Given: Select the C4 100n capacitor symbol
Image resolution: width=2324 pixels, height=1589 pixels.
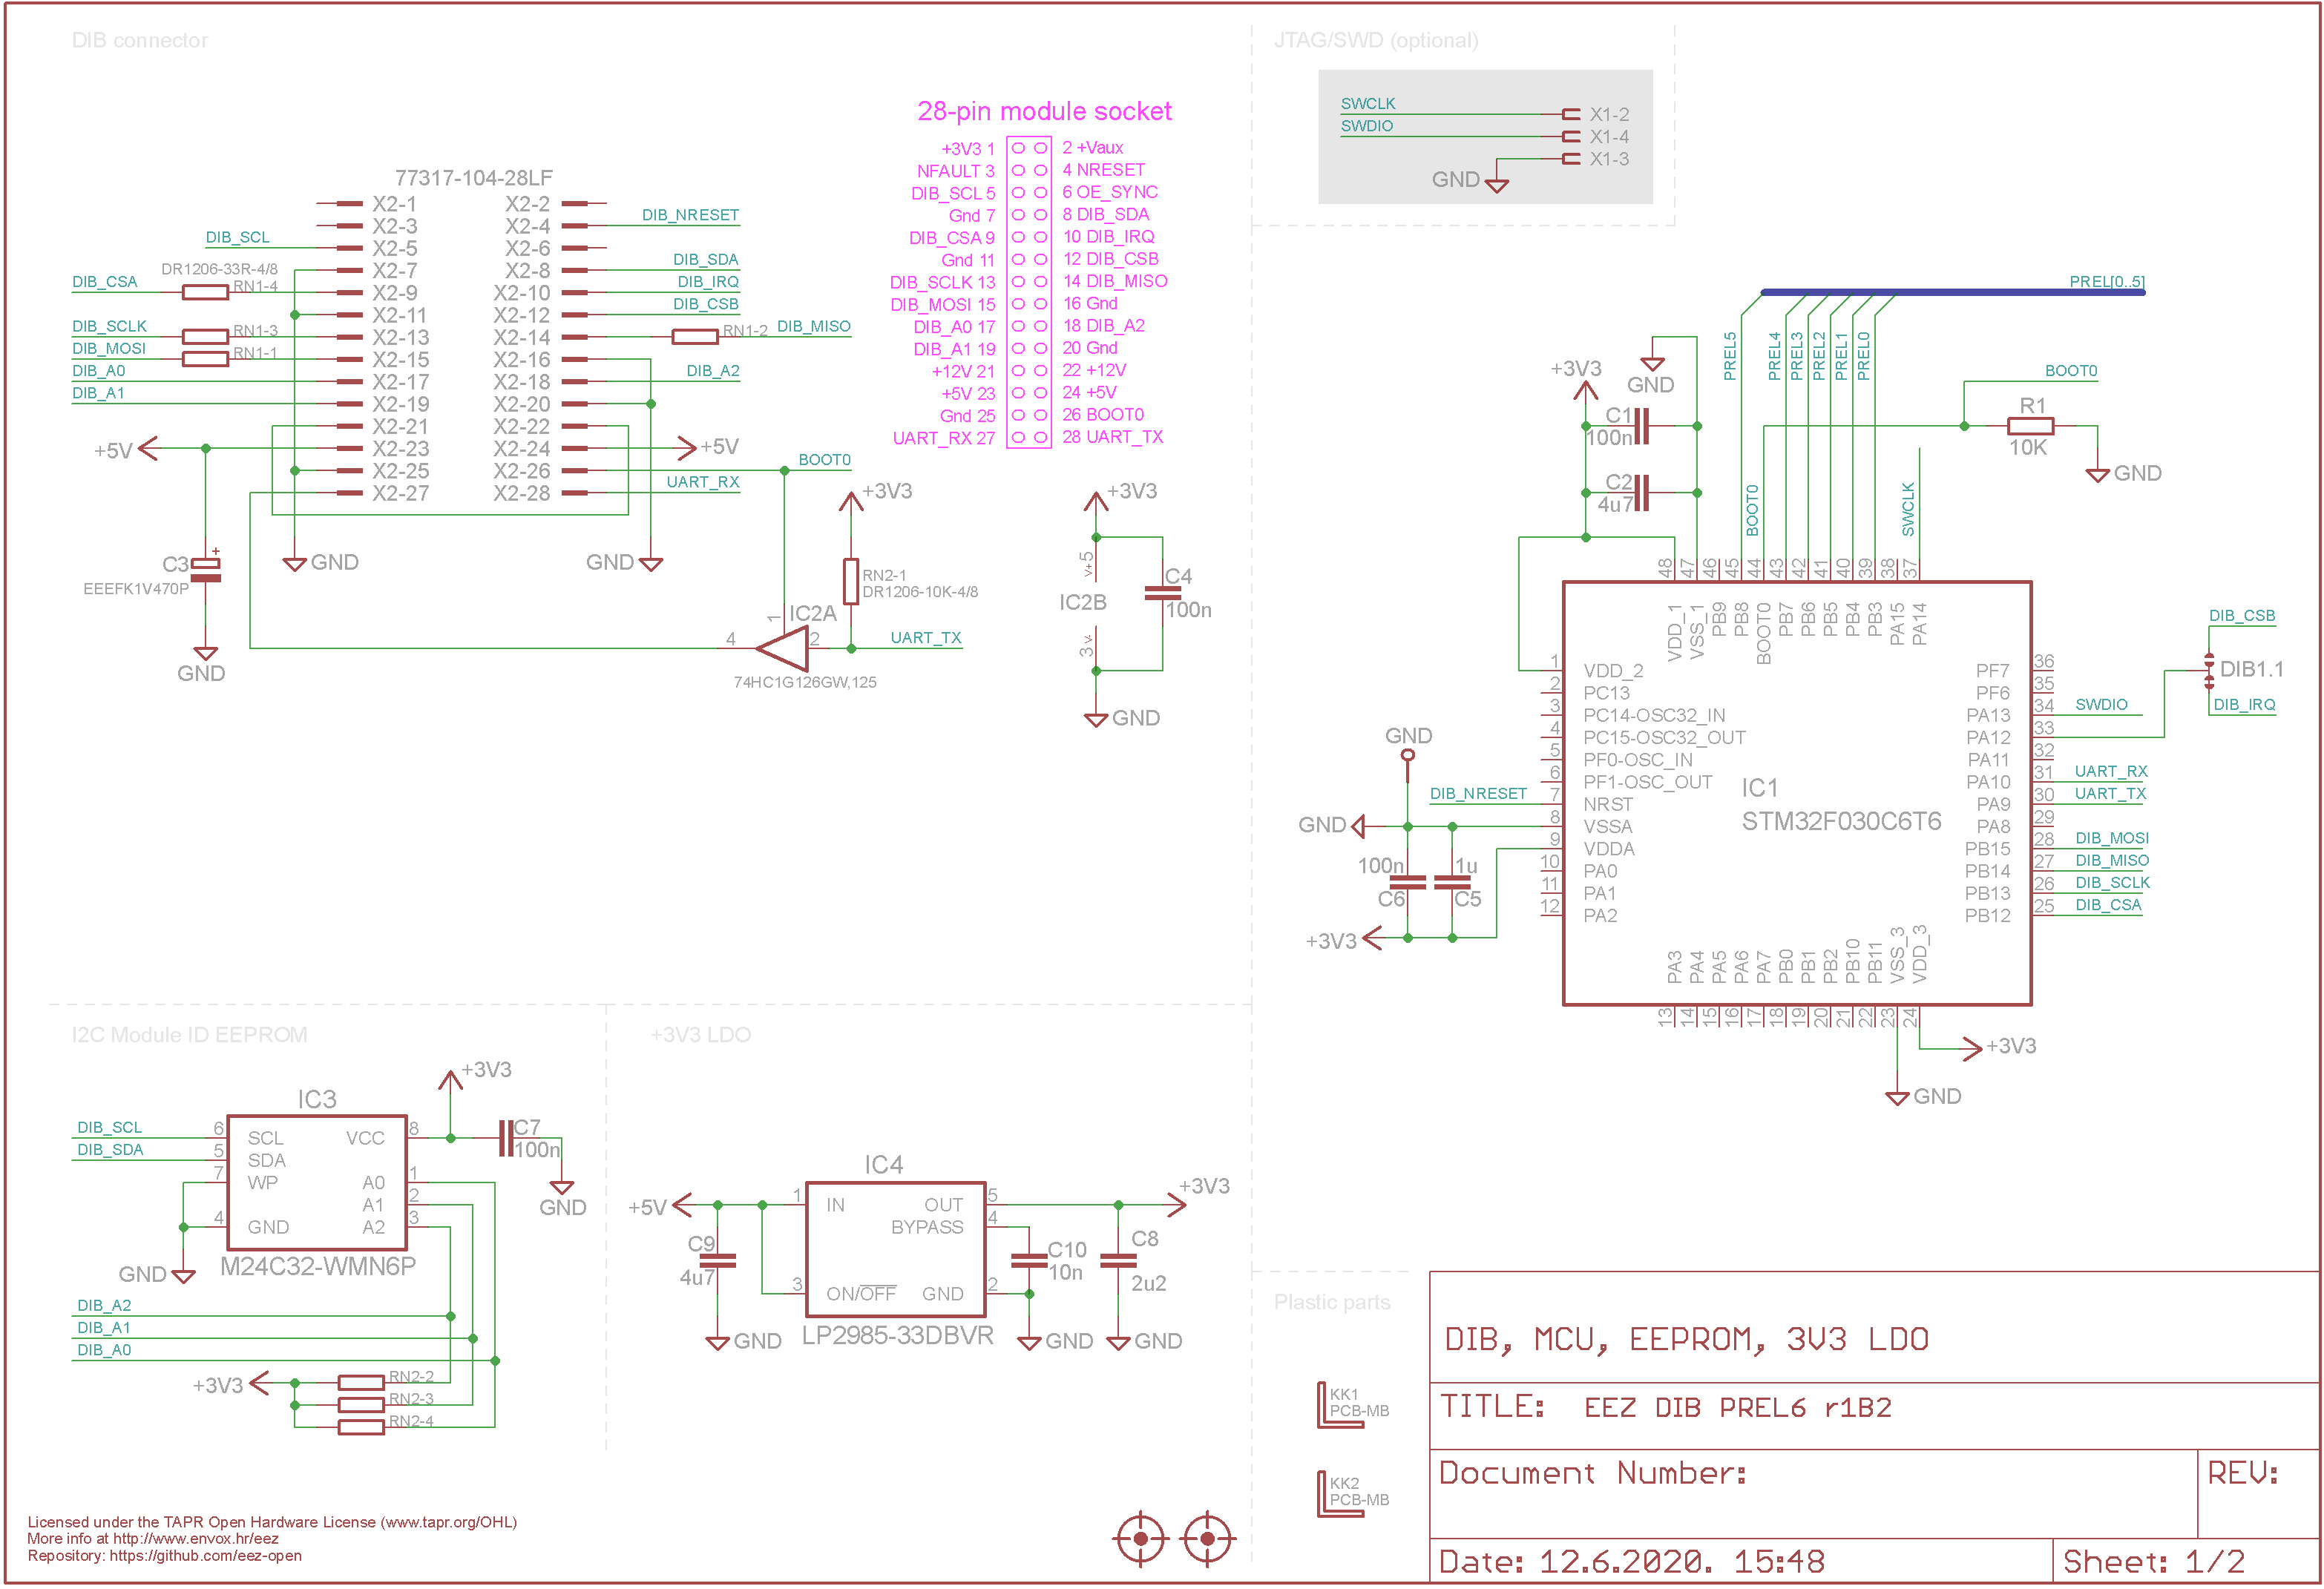Looking at the screenshot, I should [1162, 593].
